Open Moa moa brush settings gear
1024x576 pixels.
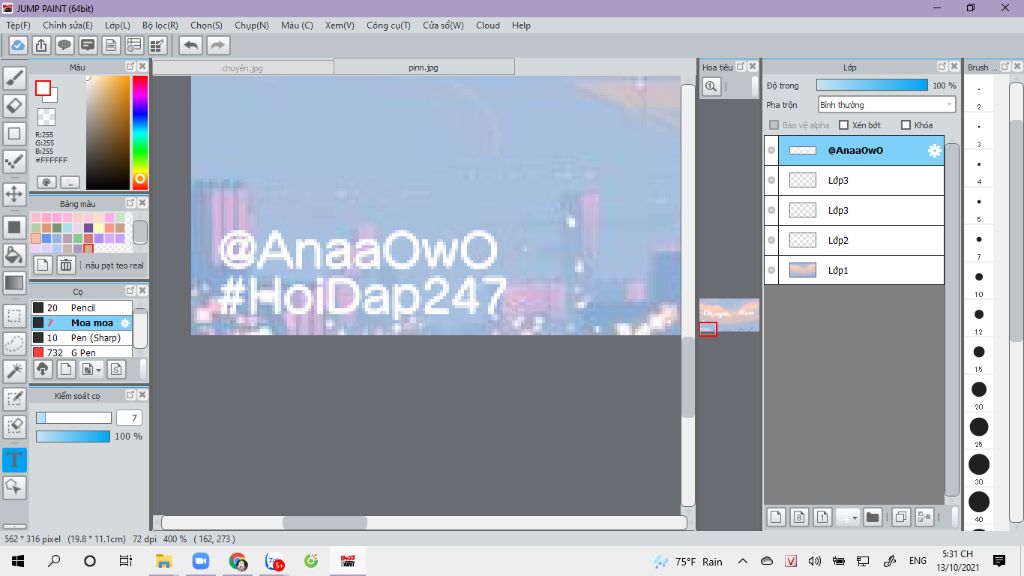125,323
